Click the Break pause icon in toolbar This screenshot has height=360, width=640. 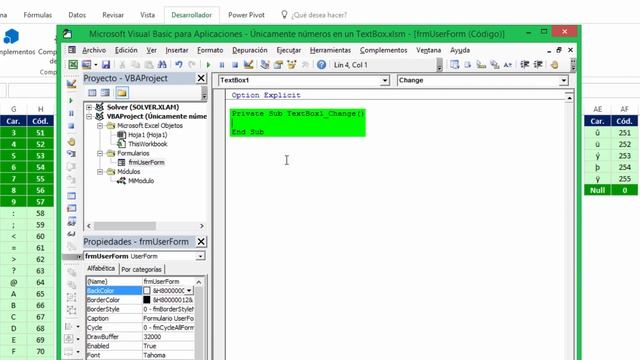click(x=222, y=65)
